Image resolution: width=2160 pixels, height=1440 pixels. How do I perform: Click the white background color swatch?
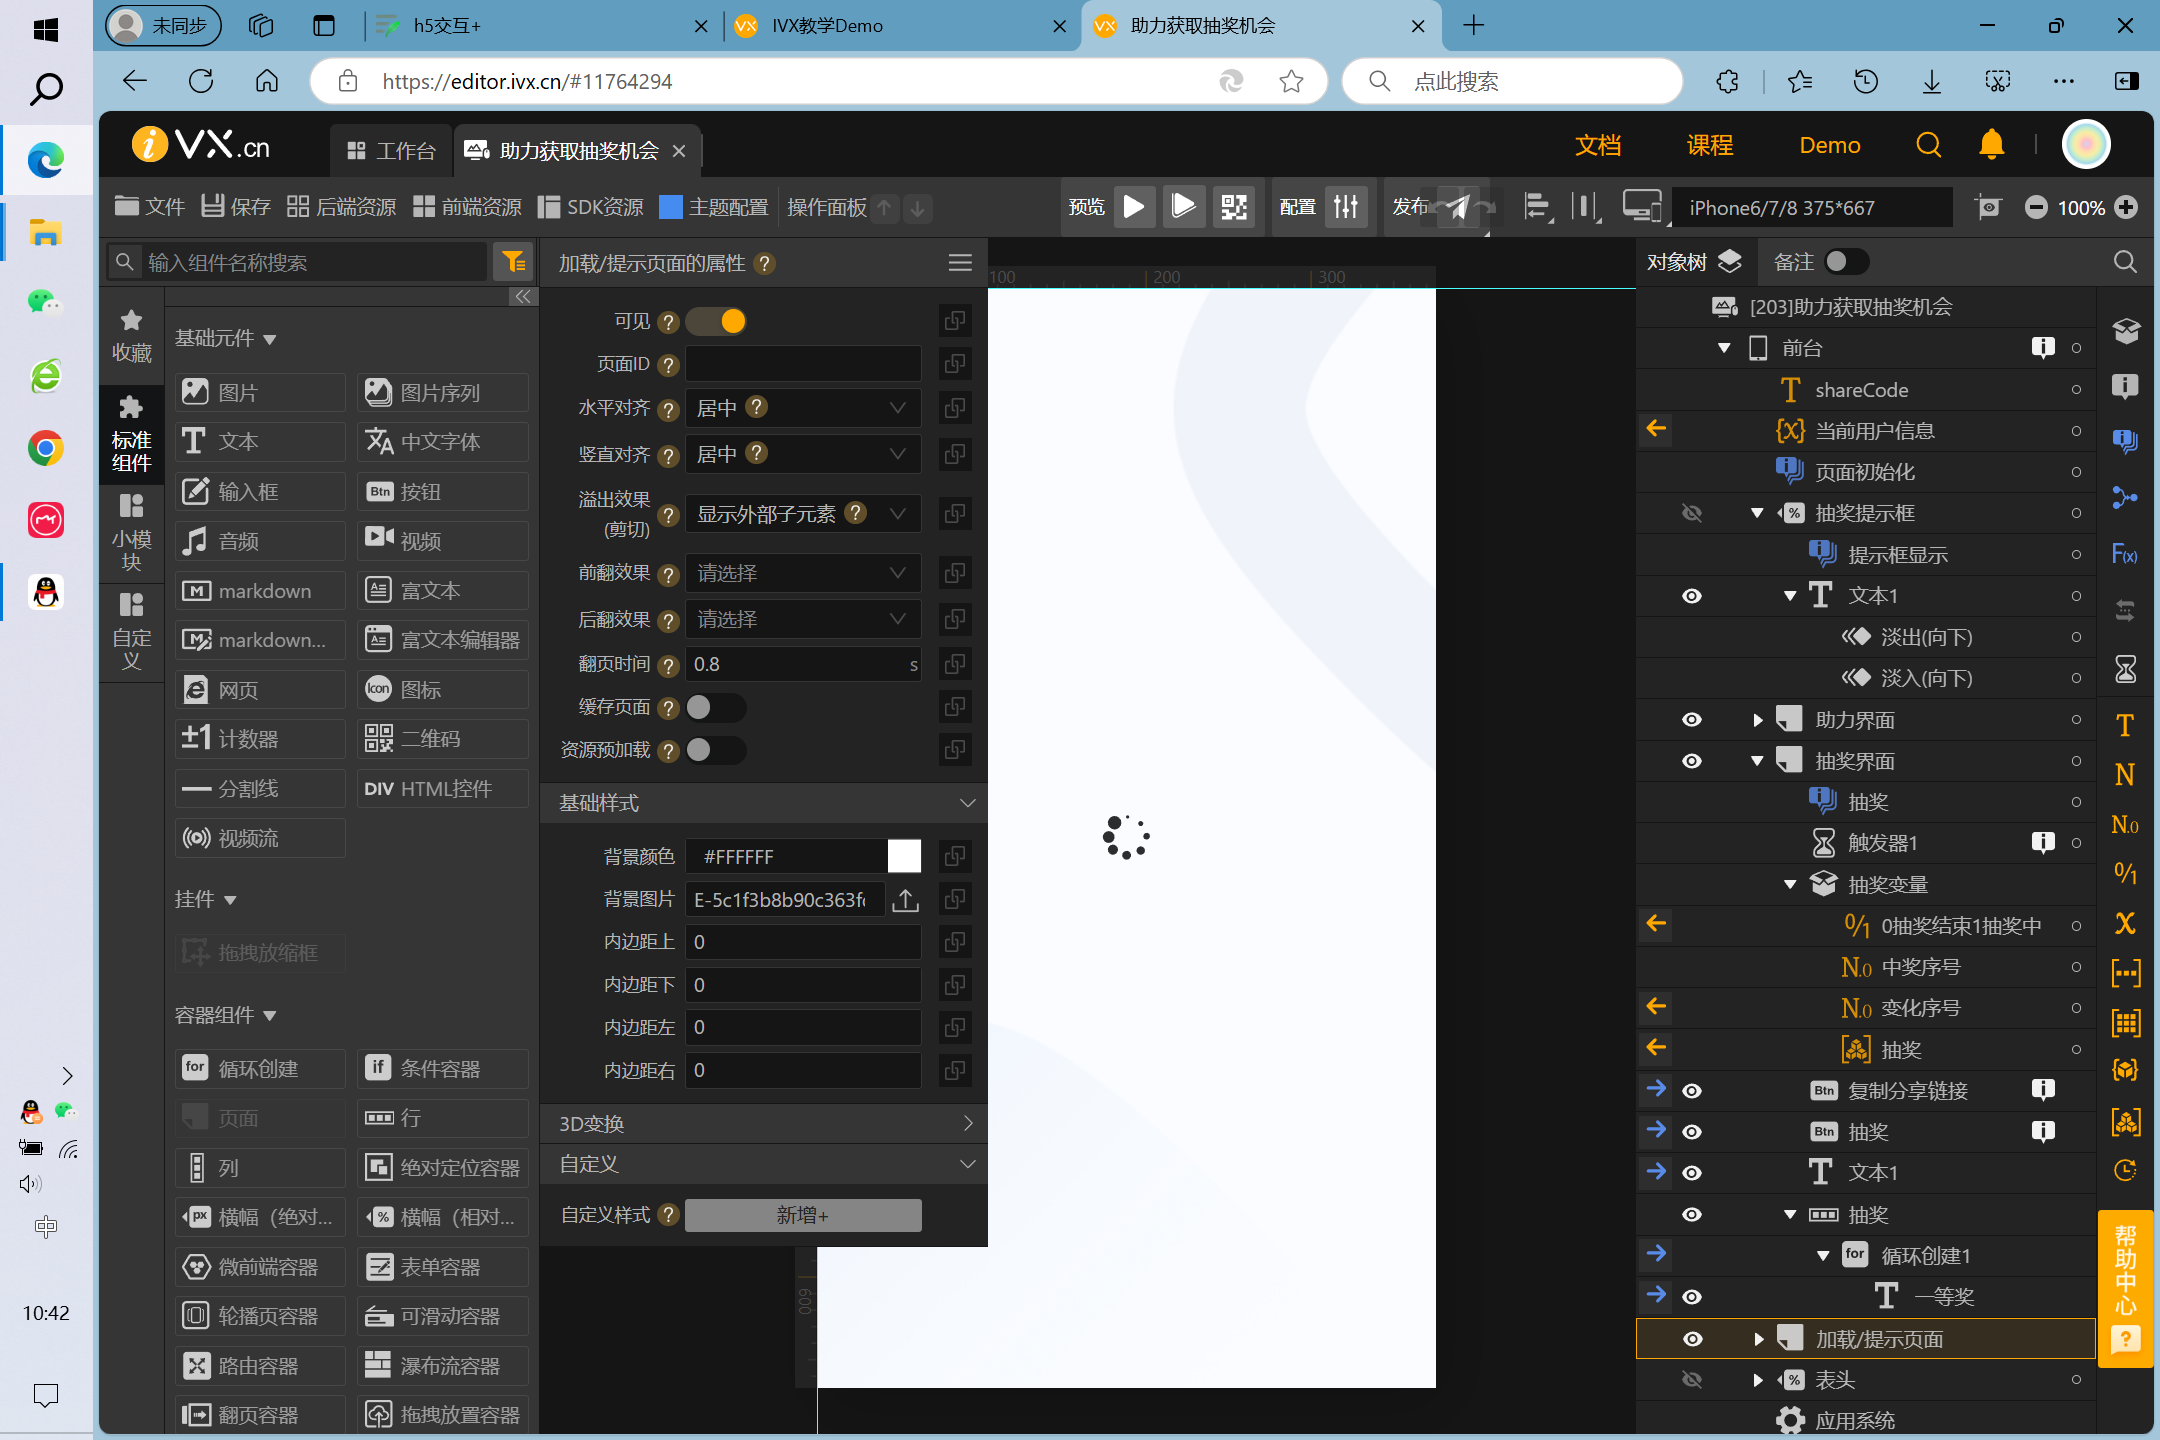pos(904,856)
